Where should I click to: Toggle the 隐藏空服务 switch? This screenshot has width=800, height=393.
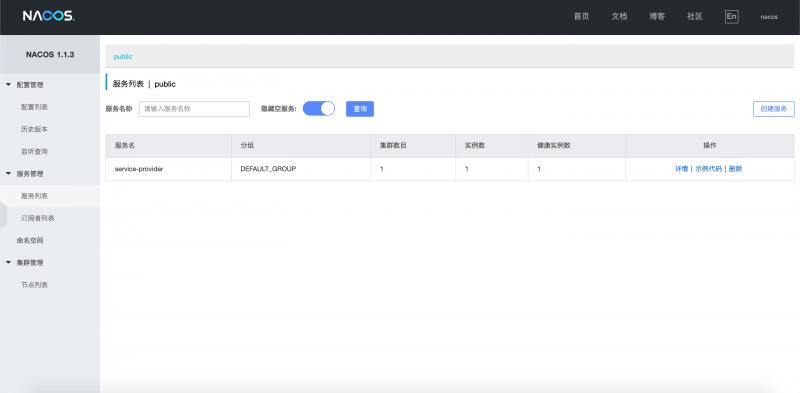click(319, 109)
